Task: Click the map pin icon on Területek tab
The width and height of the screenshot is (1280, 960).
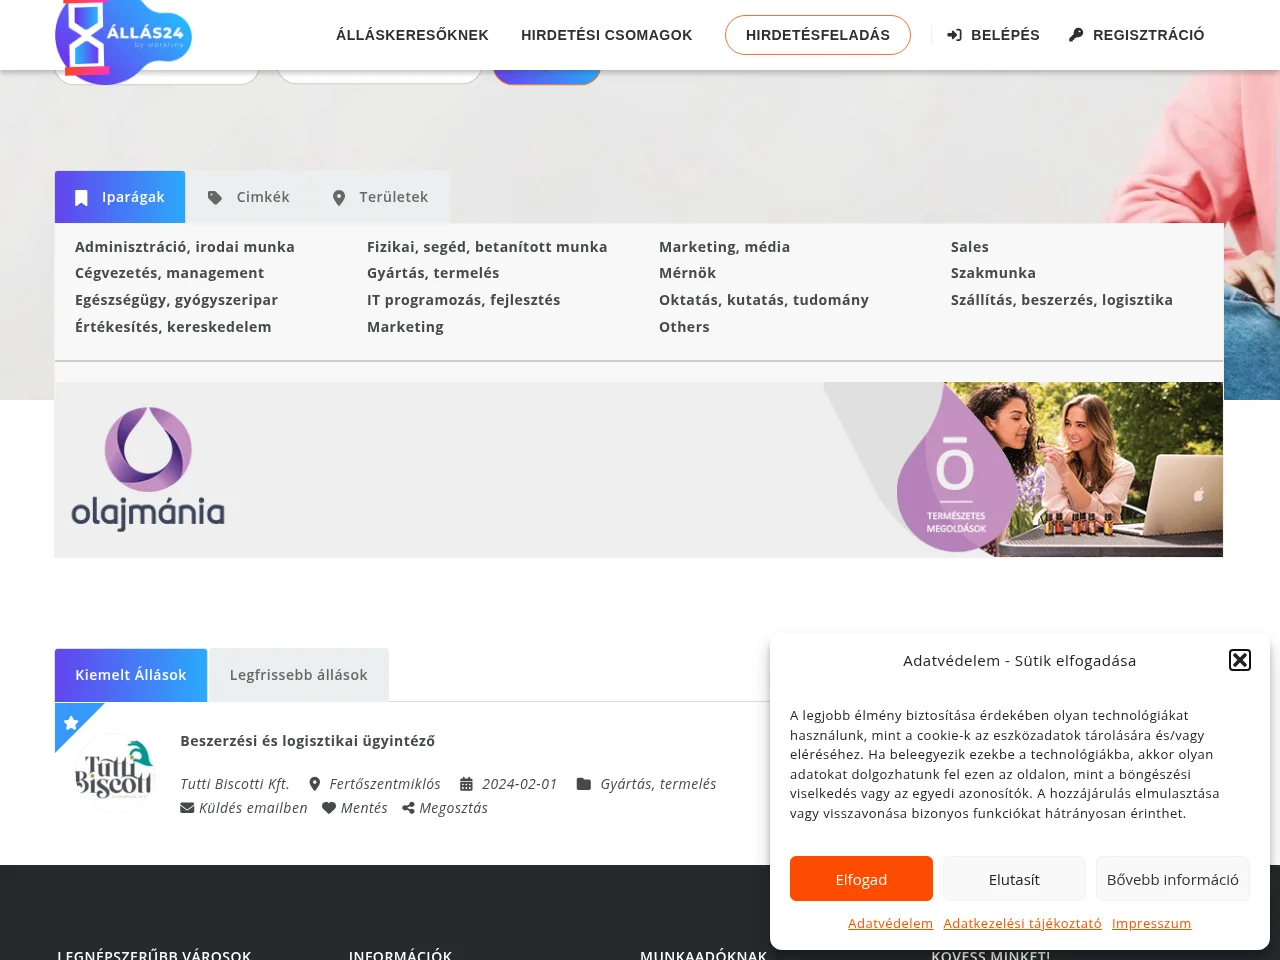Action: coord(339,198)
